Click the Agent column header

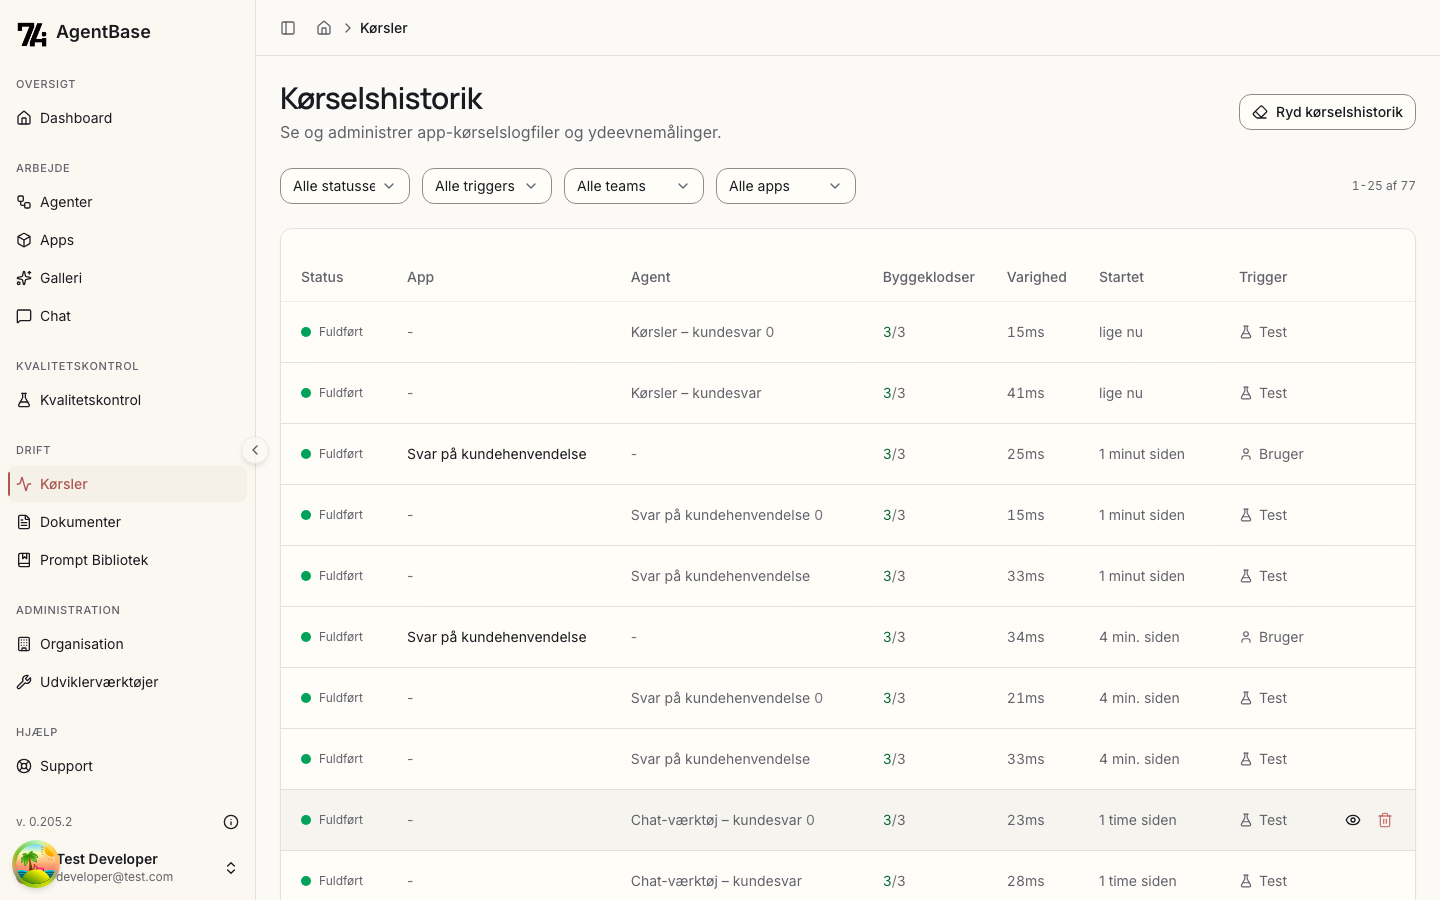pos(651,277)
